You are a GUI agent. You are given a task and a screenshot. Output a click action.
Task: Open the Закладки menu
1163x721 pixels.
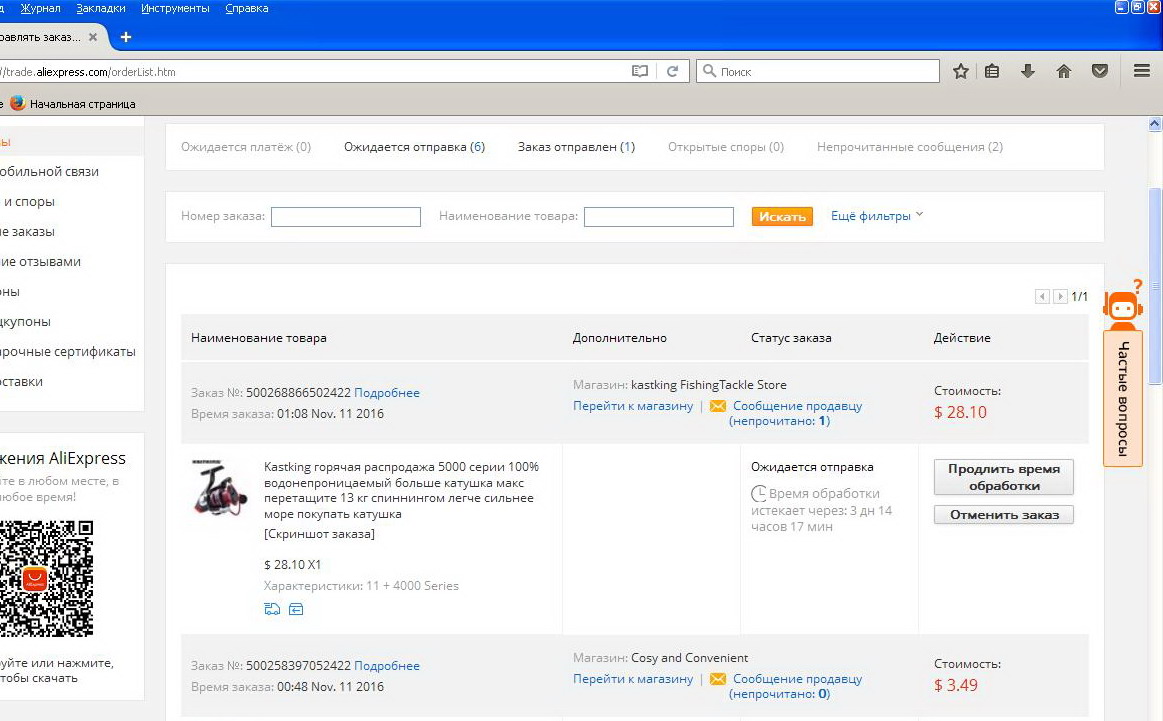click(x=101, y=8)
